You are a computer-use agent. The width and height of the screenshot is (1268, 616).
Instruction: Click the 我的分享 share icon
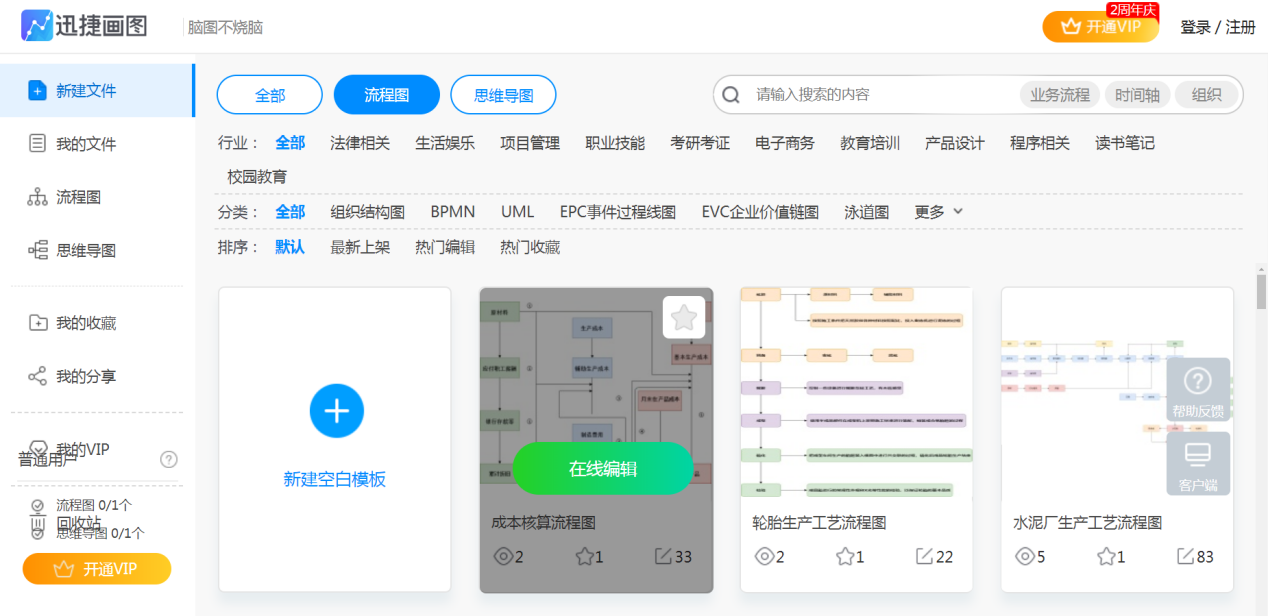point(37,376)
